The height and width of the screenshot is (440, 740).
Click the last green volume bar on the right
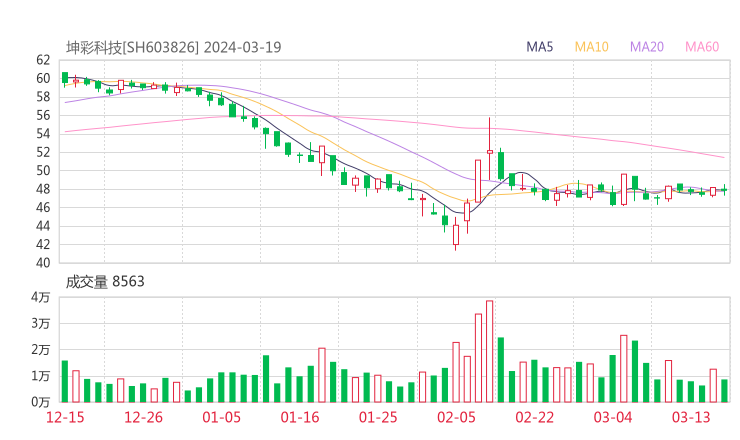click(724, 391)
